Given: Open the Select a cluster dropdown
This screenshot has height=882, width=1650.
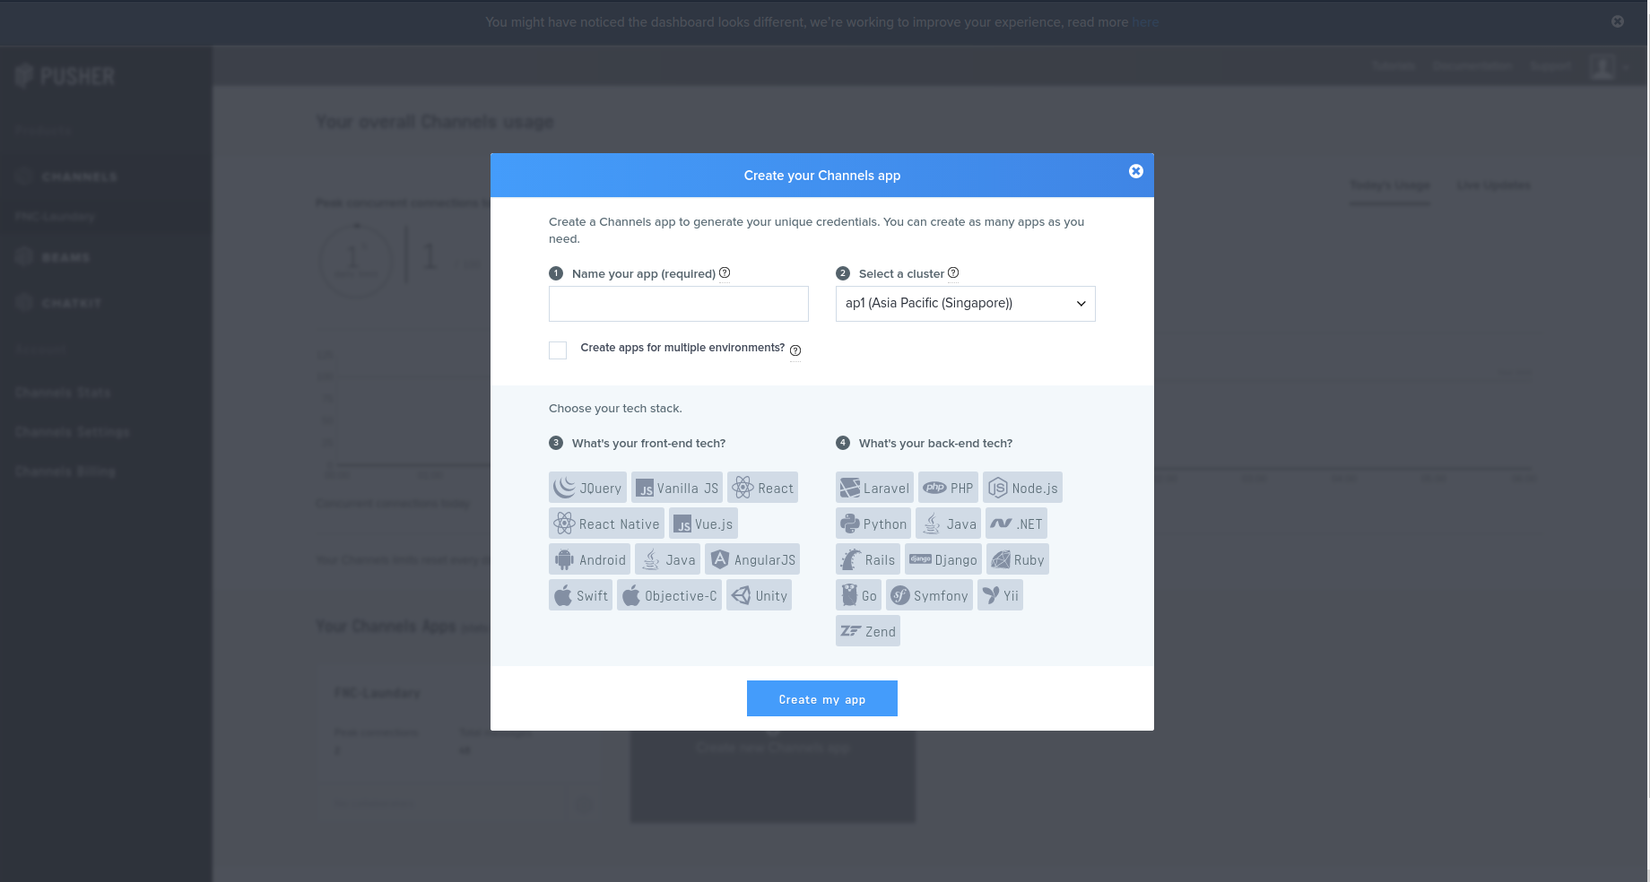Looking at the screenshot, I should point(965,304).
